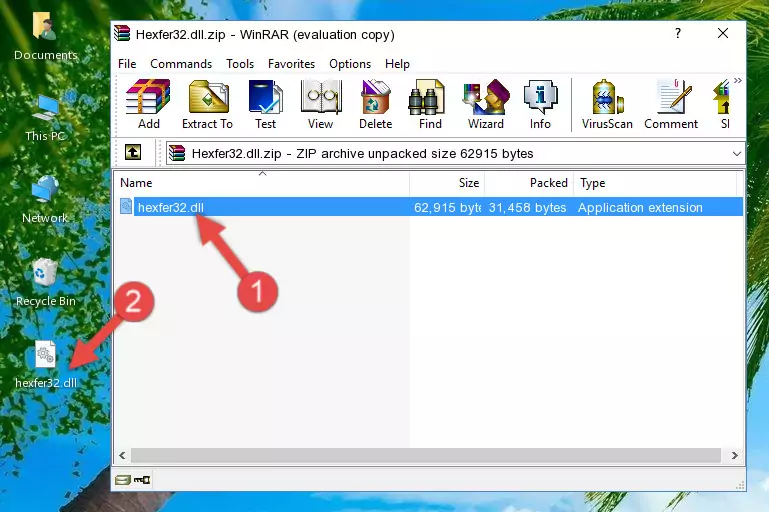Expand the archive path dropdown
The height and width of the screenshot is (512, 769).
737,154
